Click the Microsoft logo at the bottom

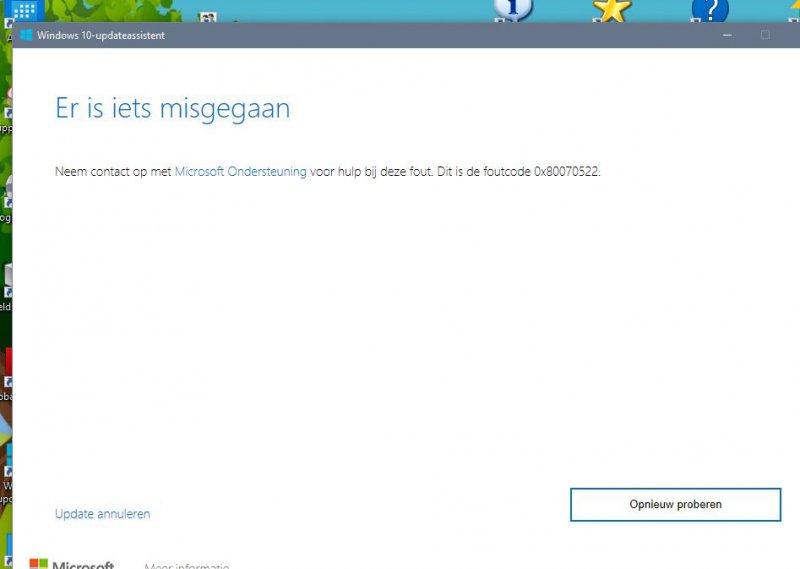coord(72,564)
